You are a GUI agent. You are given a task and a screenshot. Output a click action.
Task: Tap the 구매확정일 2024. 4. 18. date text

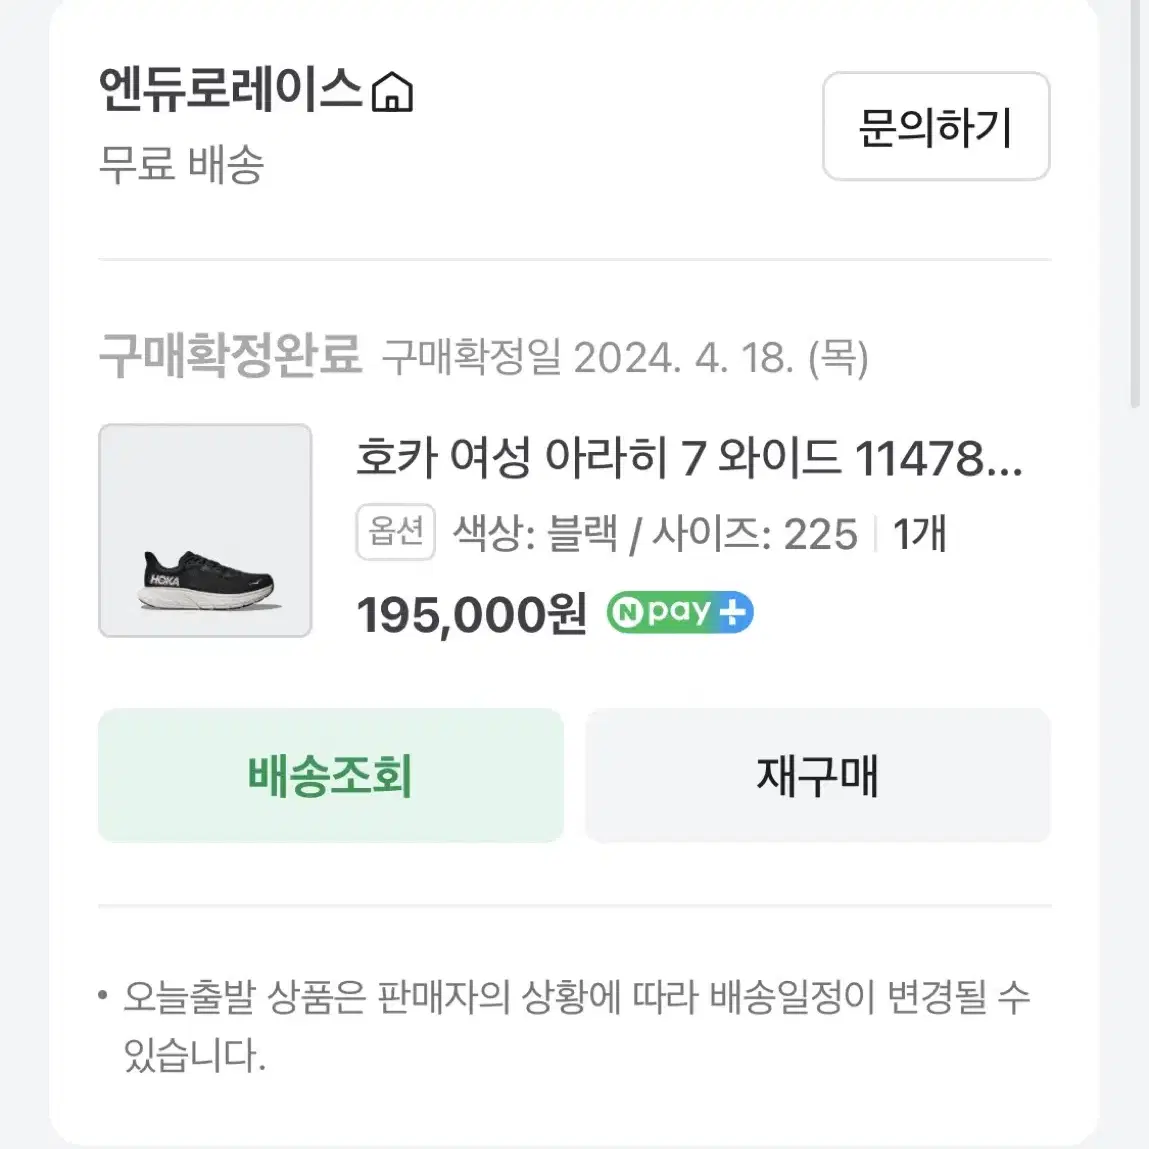[625, 358]
